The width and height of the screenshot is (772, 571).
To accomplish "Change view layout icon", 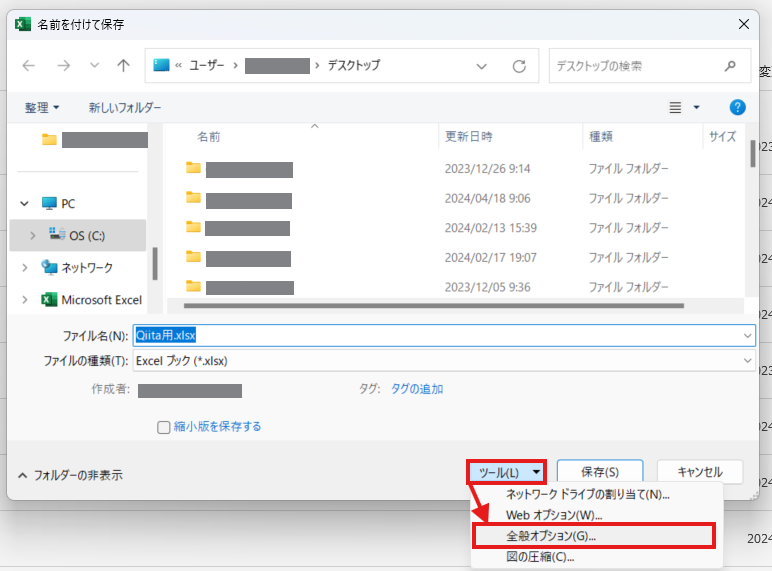I will (x=675, y=107).
